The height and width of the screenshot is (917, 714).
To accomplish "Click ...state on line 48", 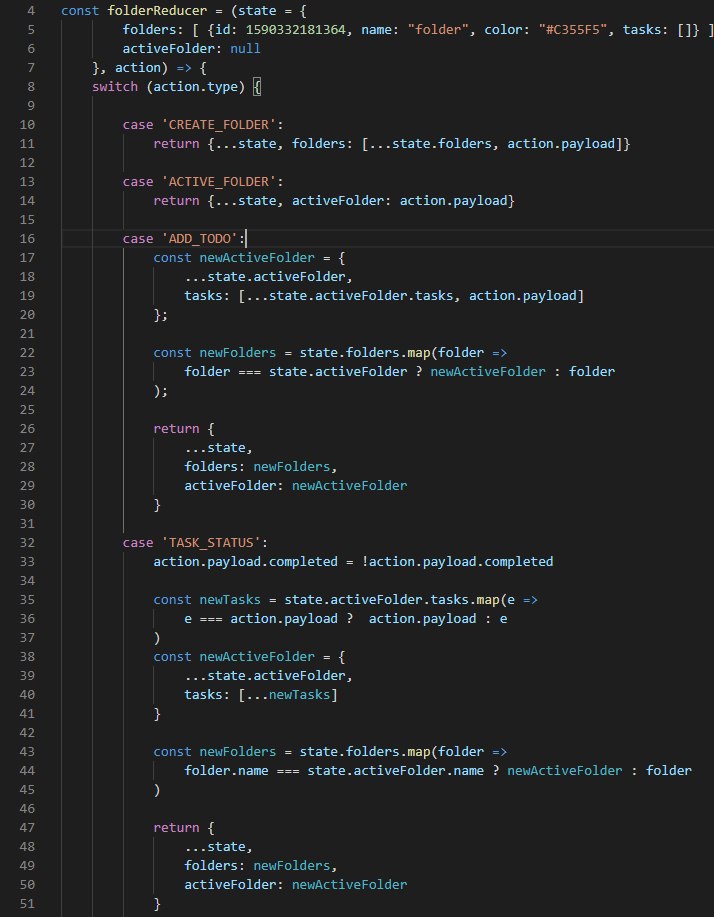I will click(215, 847).
